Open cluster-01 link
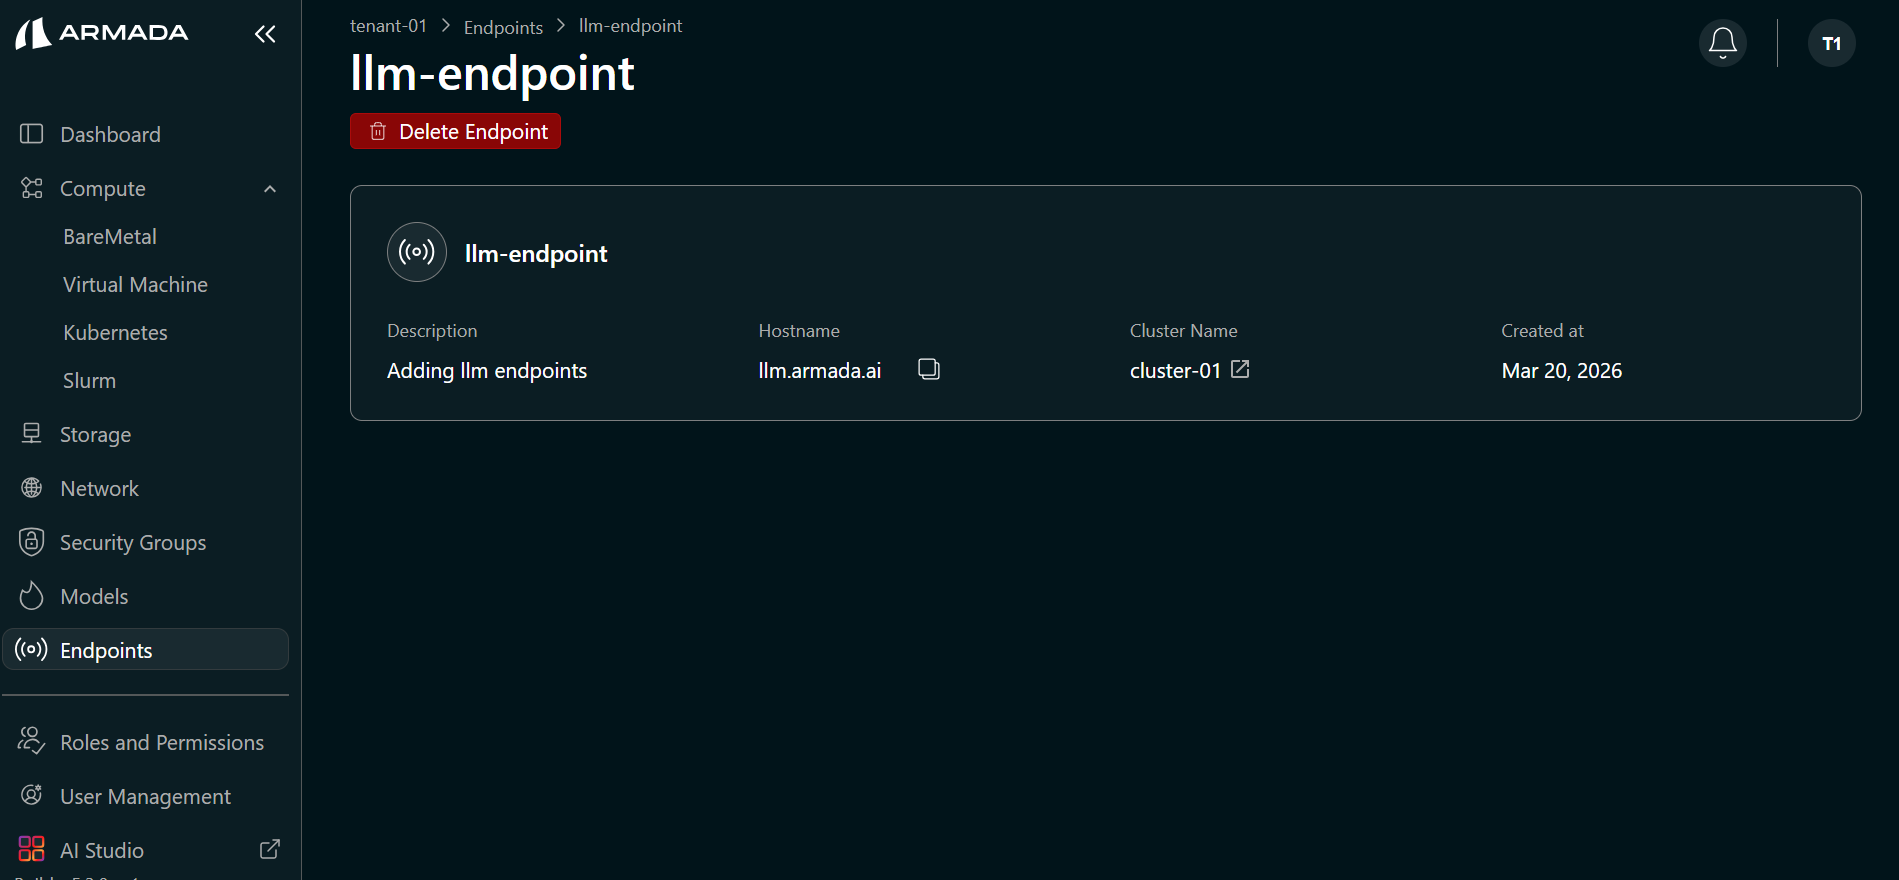 1175,371
